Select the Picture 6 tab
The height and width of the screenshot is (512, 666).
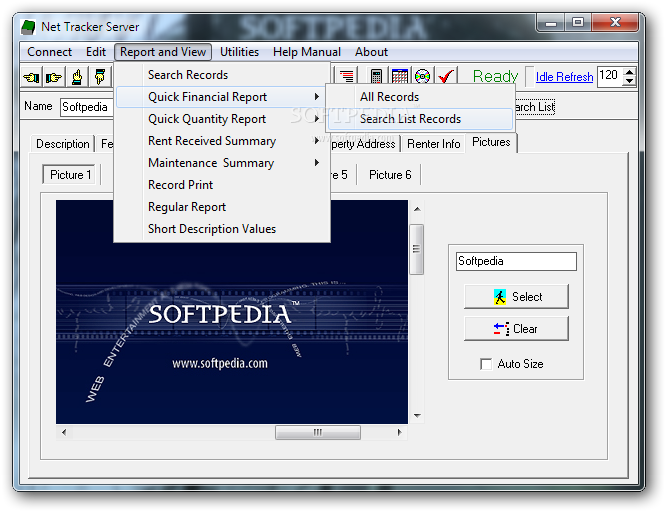point(390,175)
